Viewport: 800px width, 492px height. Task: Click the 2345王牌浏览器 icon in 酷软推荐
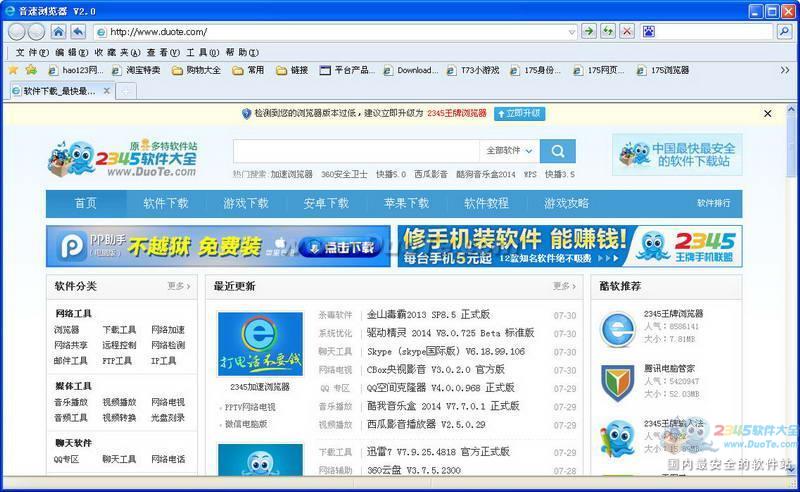(x=617, y=329)
